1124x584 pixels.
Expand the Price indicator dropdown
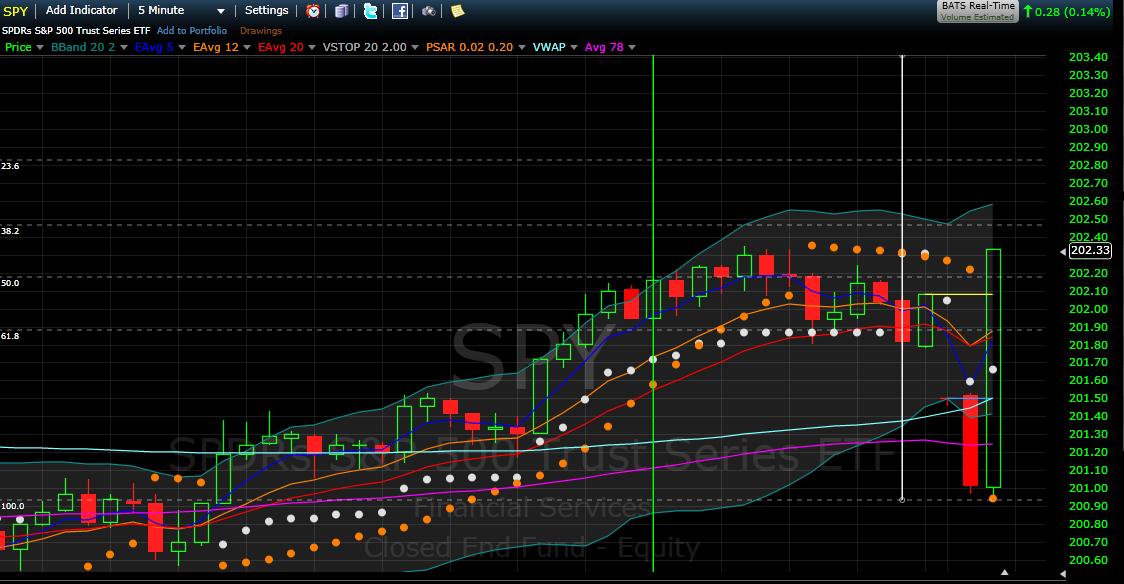[40, 47]
